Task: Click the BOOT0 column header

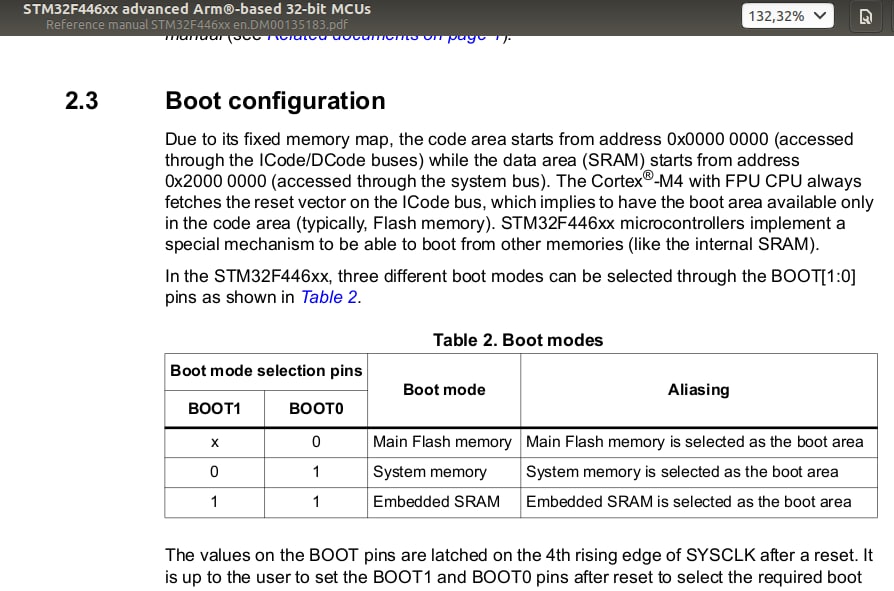Action: click(316, 409)
